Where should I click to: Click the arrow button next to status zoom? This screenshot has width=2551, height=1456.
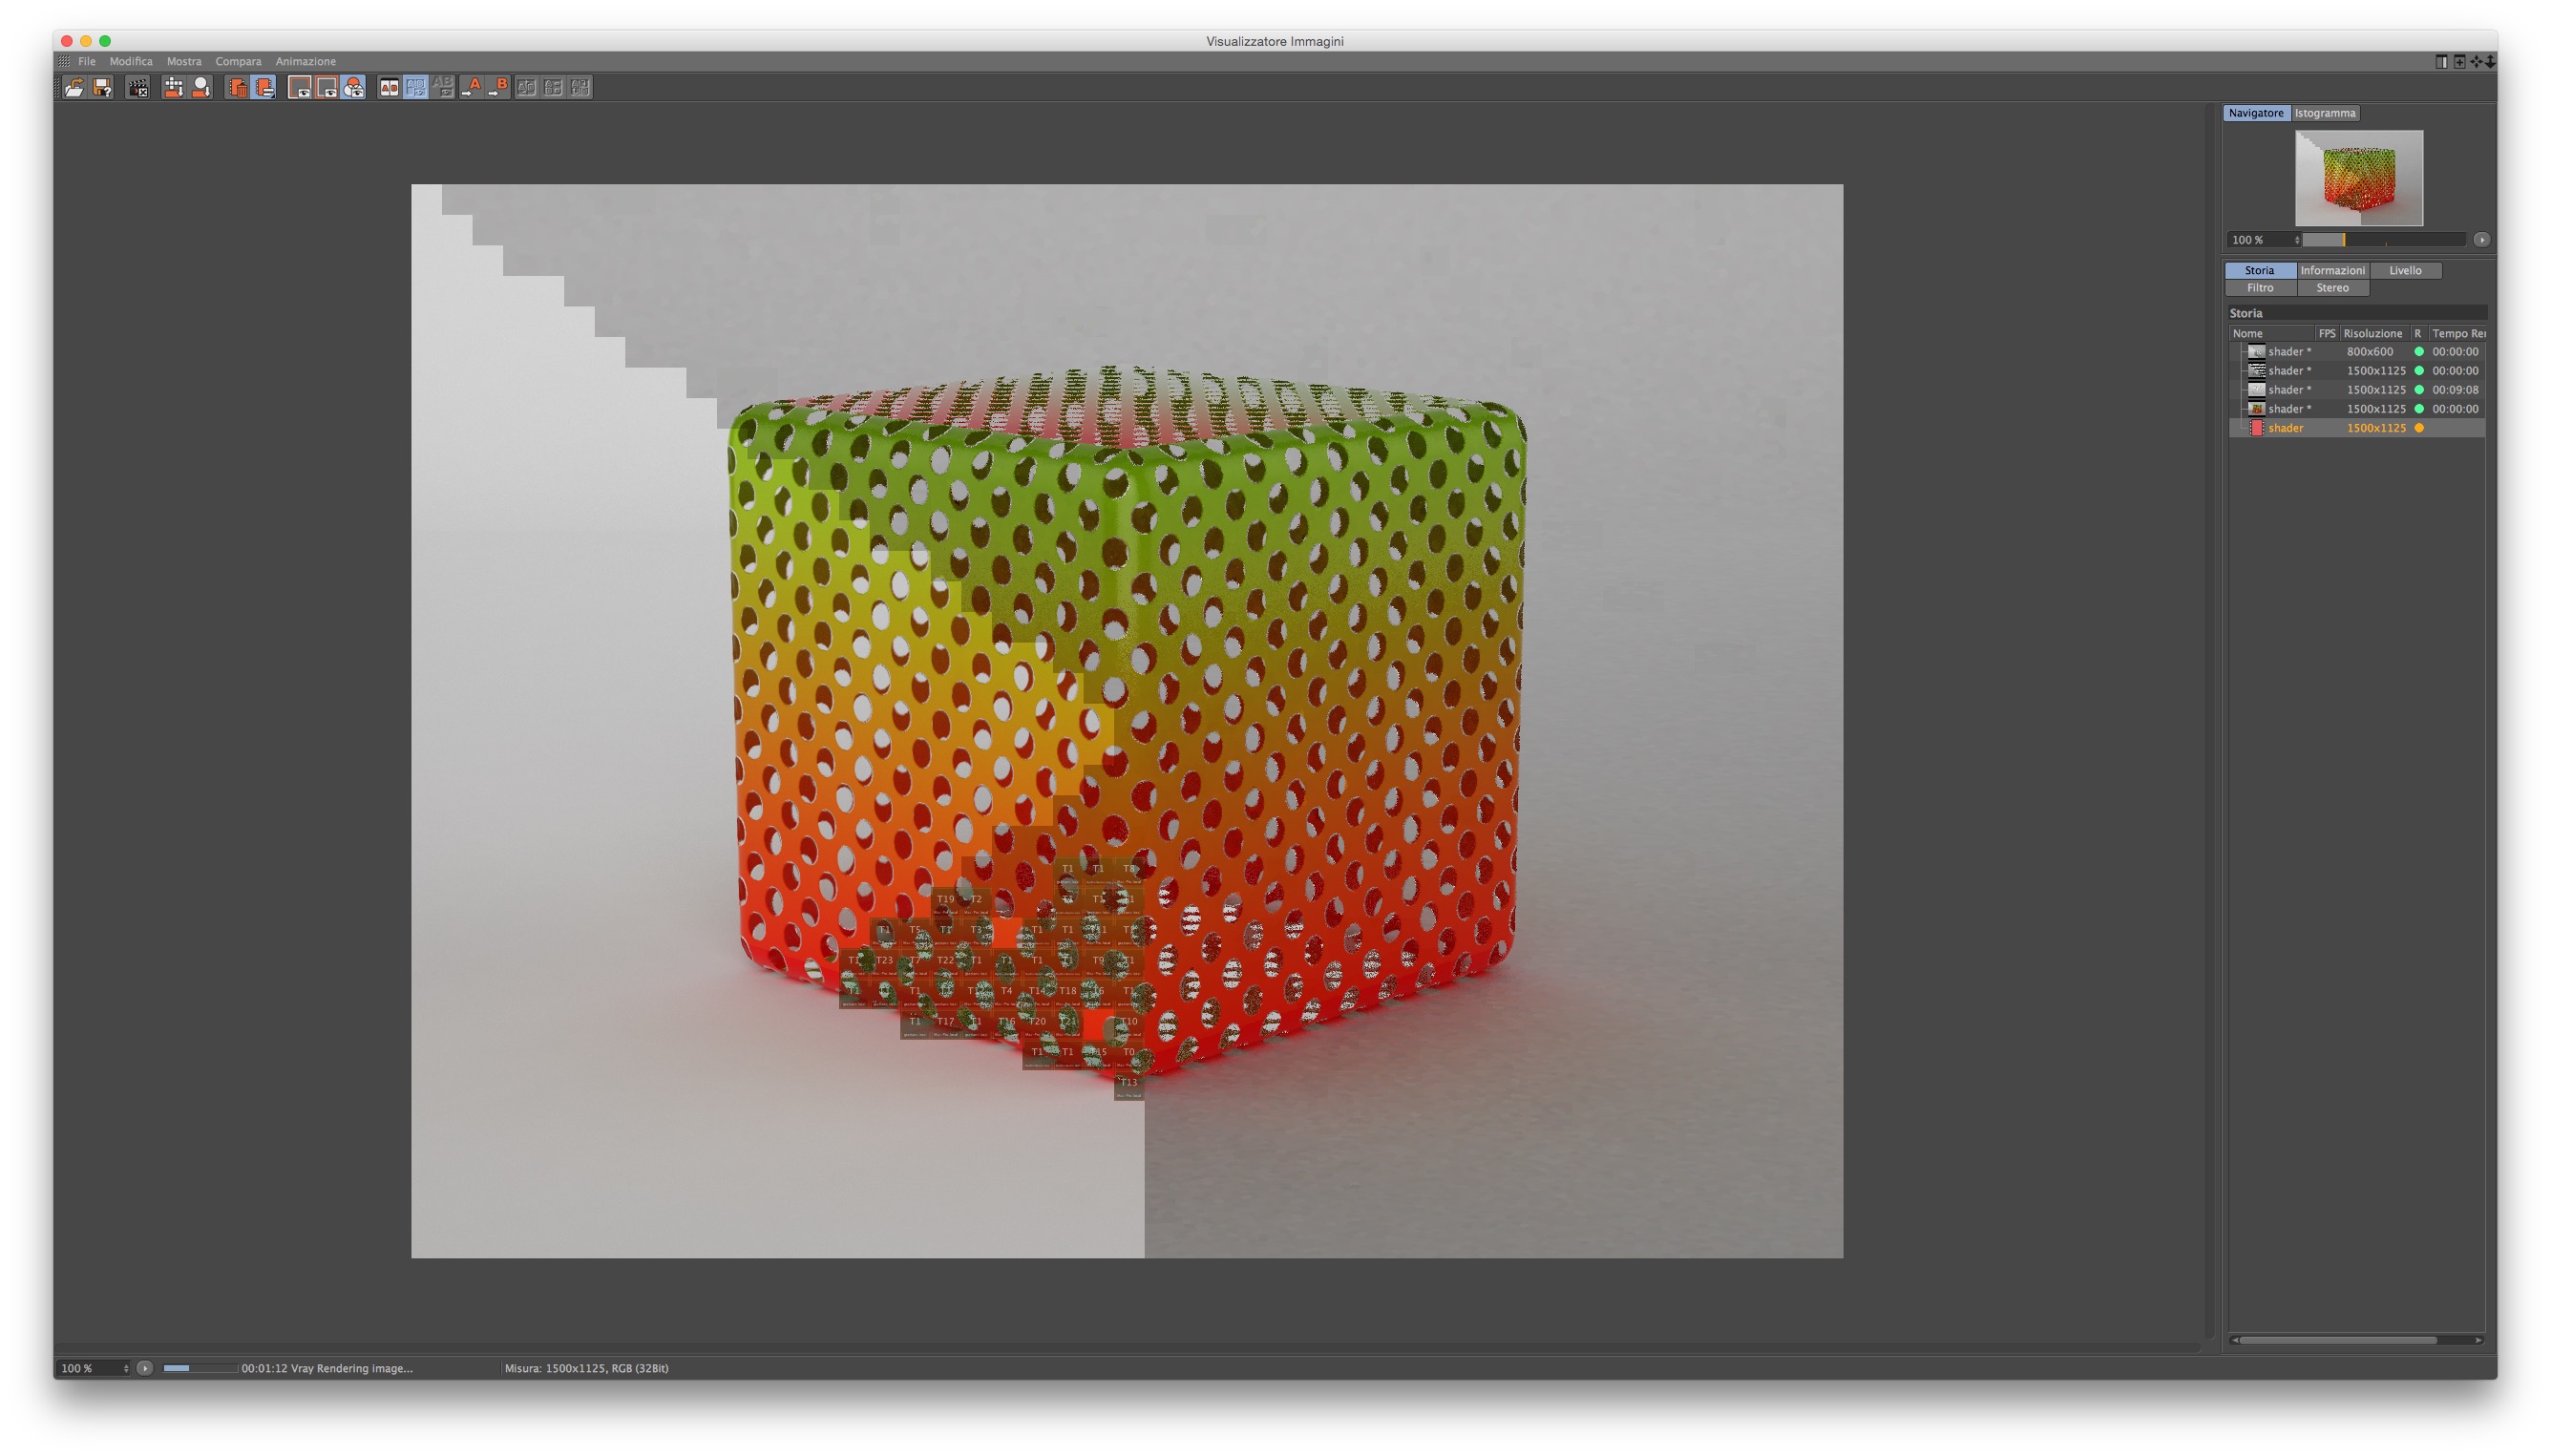tap(145, 1368)
